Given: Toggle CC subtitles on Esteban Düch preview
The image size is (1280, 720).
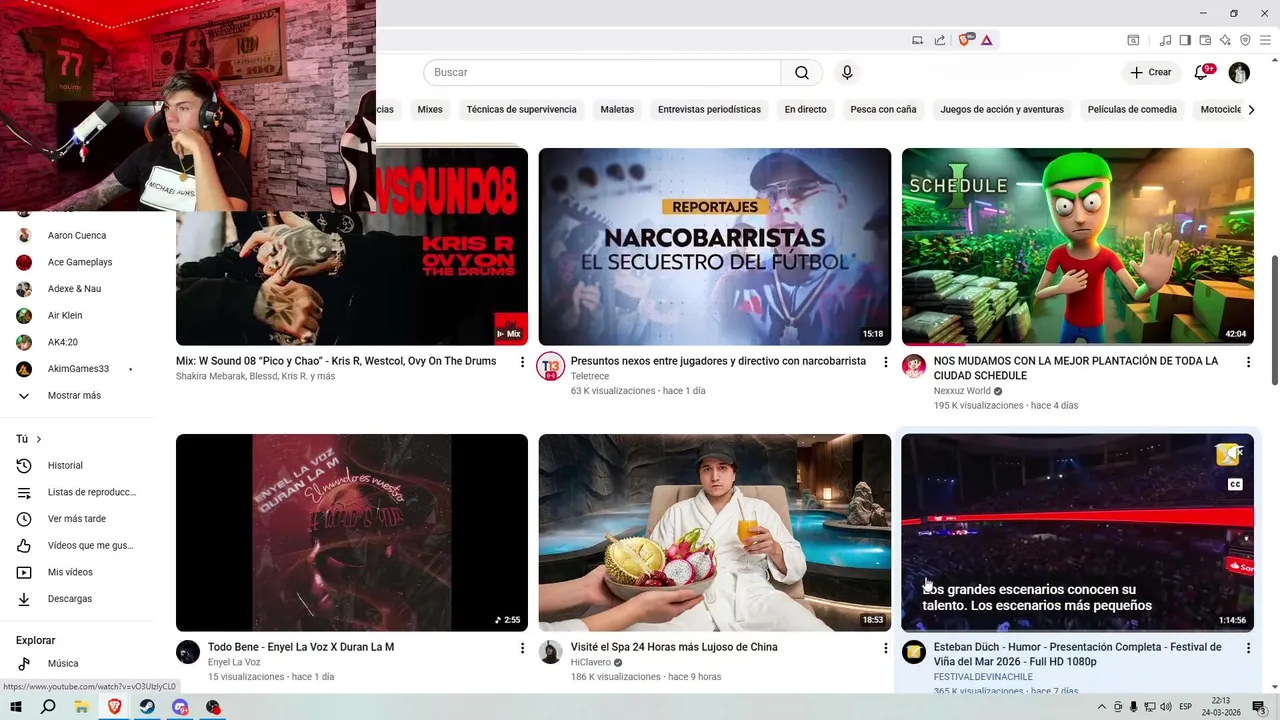Looking at the screenshot, I should (x=1235, y=485).
